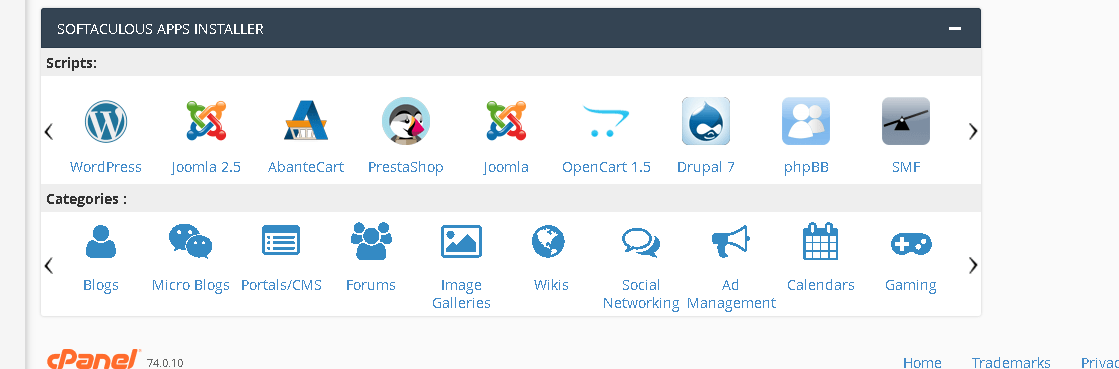Screen dimensions: 1119x369
Task: Select the Micro Blogs chat bubbles icon
Action: (191, 241)
